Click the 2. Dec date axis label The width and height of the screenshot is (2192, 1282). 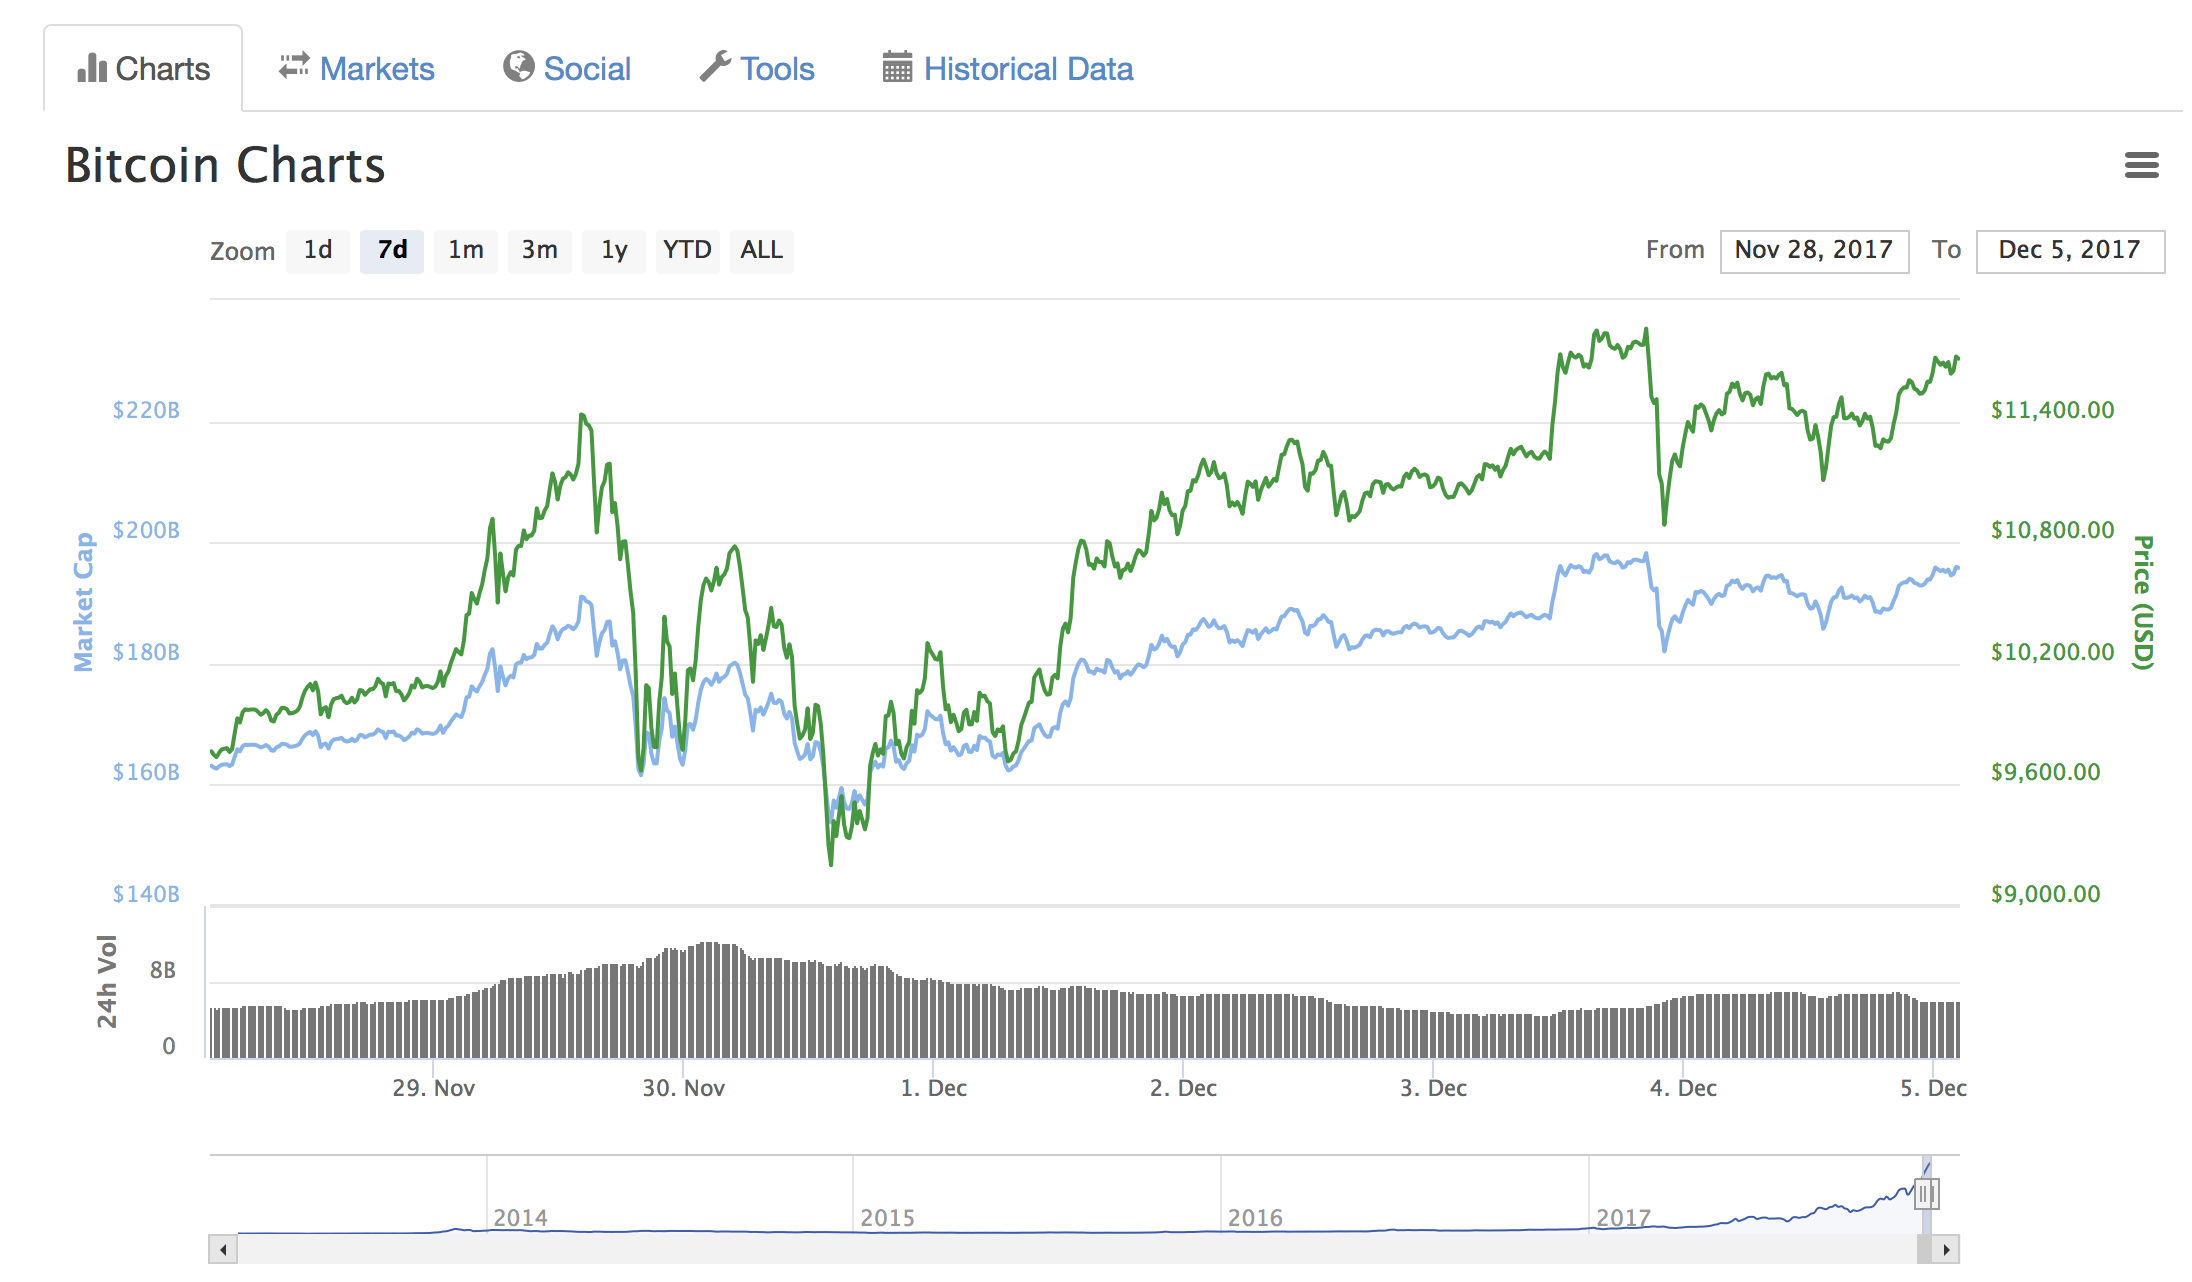click(x=1183, y=1088)
